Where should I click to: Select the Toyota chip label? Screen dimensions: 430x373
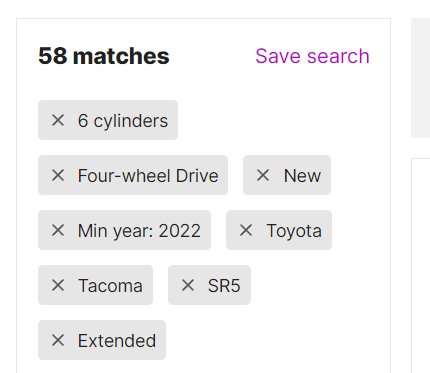pos(294,231)
